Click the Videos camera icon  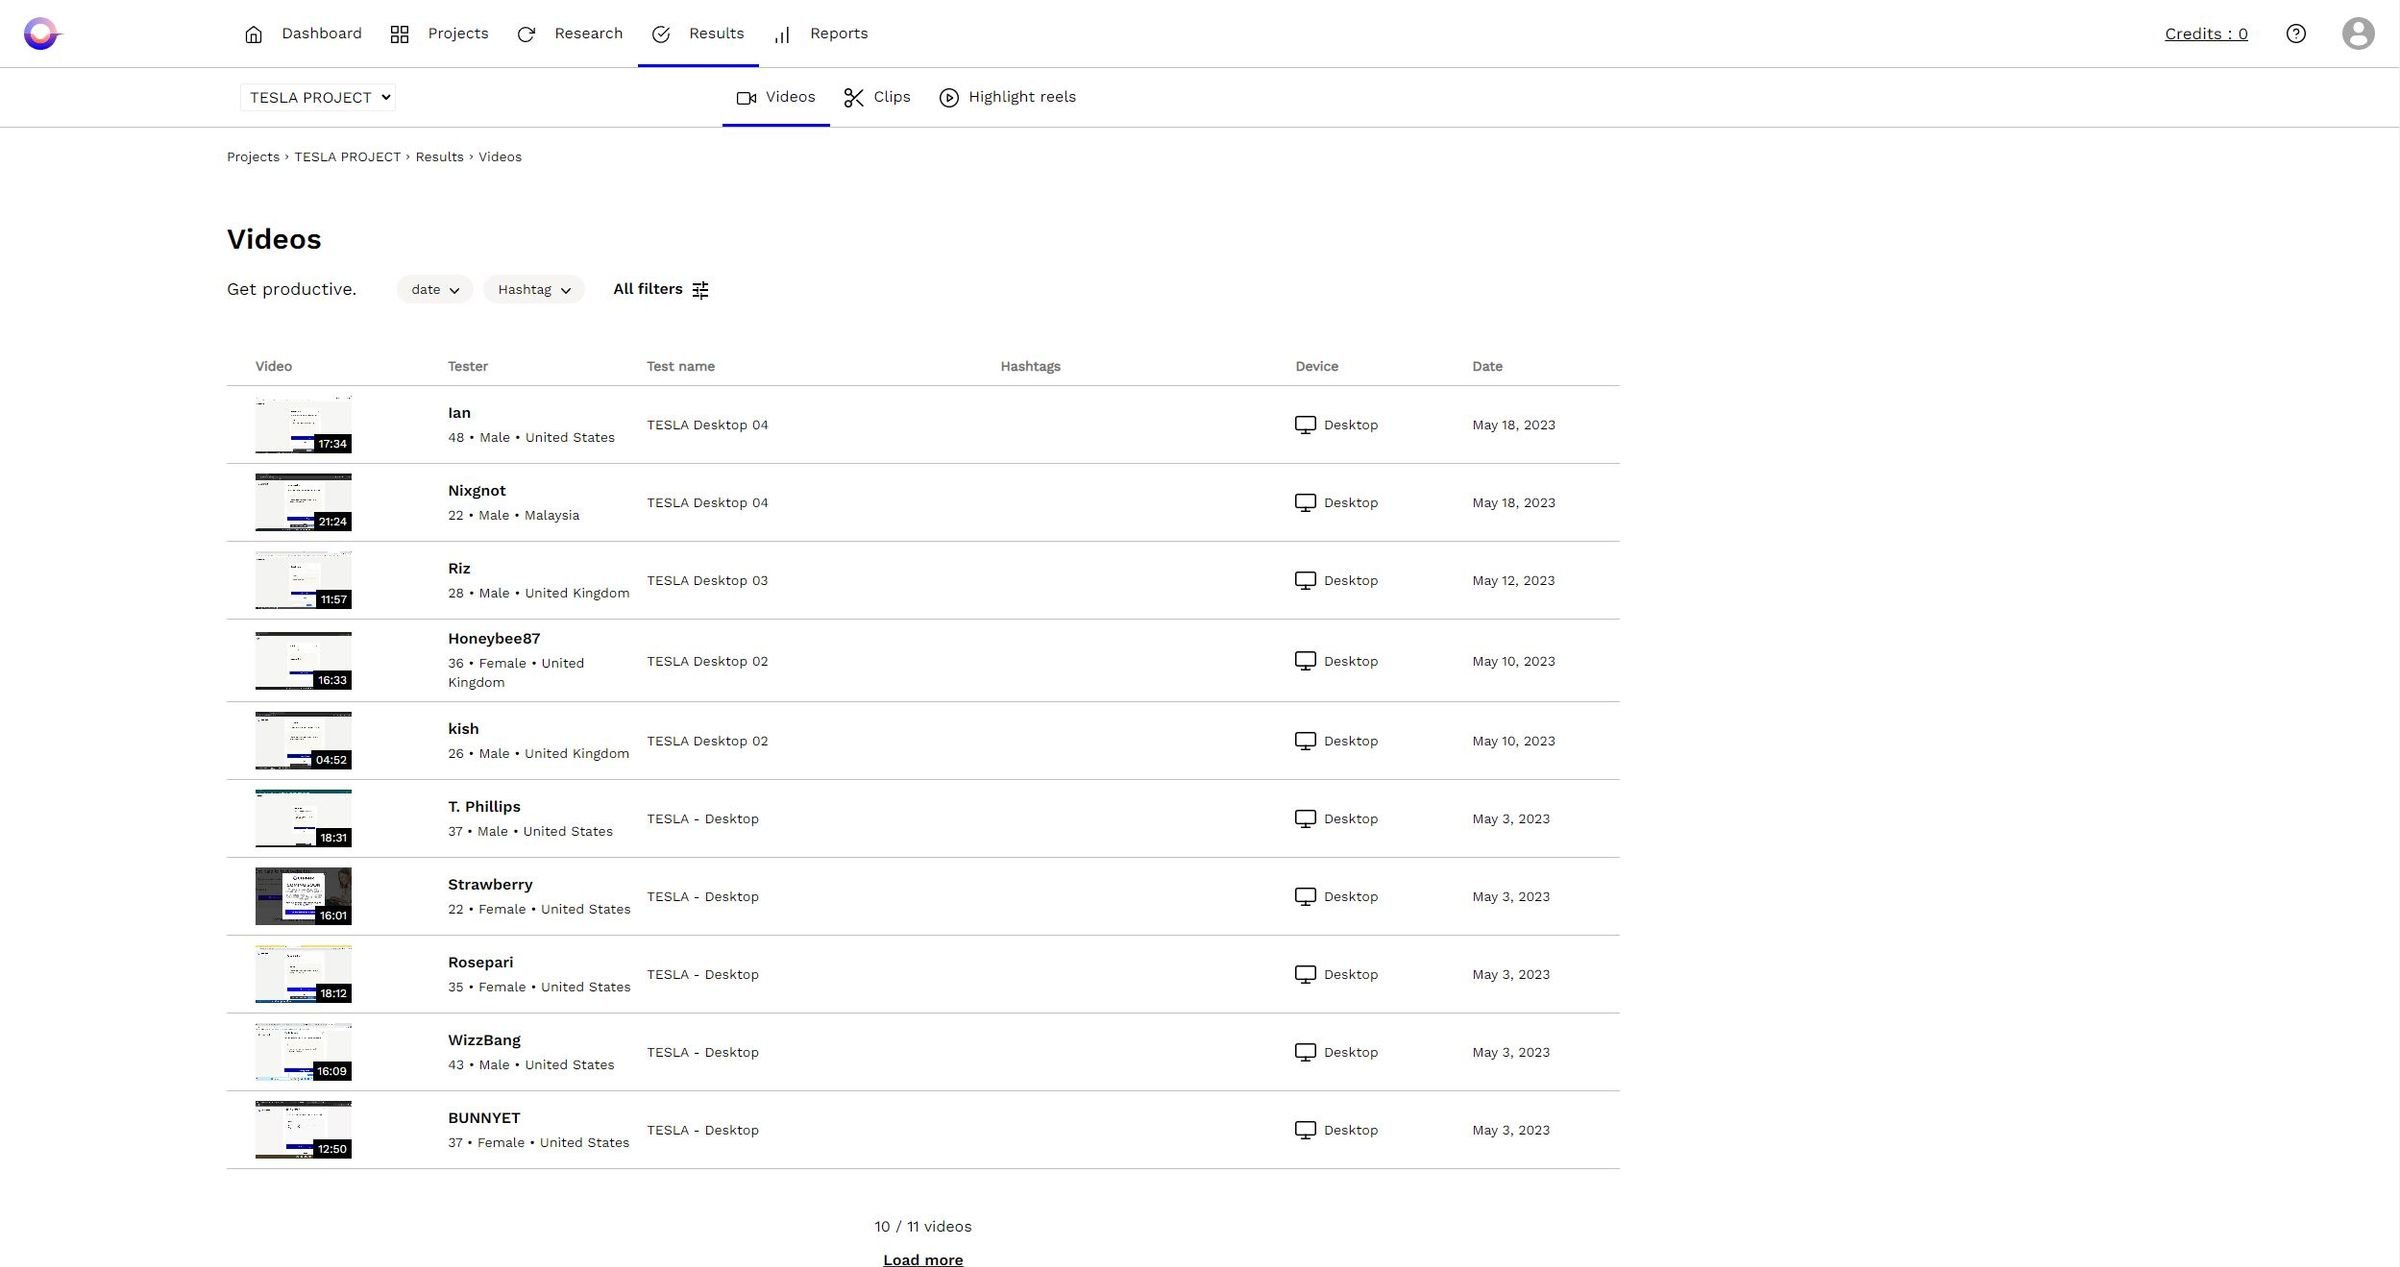[x=746, y=97]
